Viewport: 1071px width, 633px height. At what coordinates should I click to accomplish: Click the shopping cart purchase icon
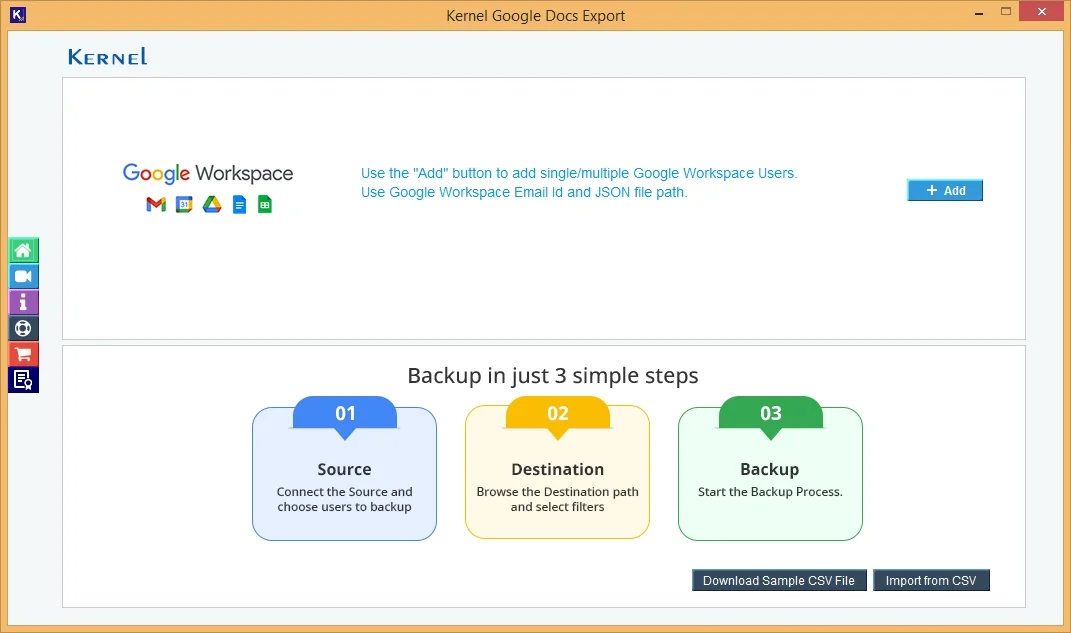click(x=23, y=354)
